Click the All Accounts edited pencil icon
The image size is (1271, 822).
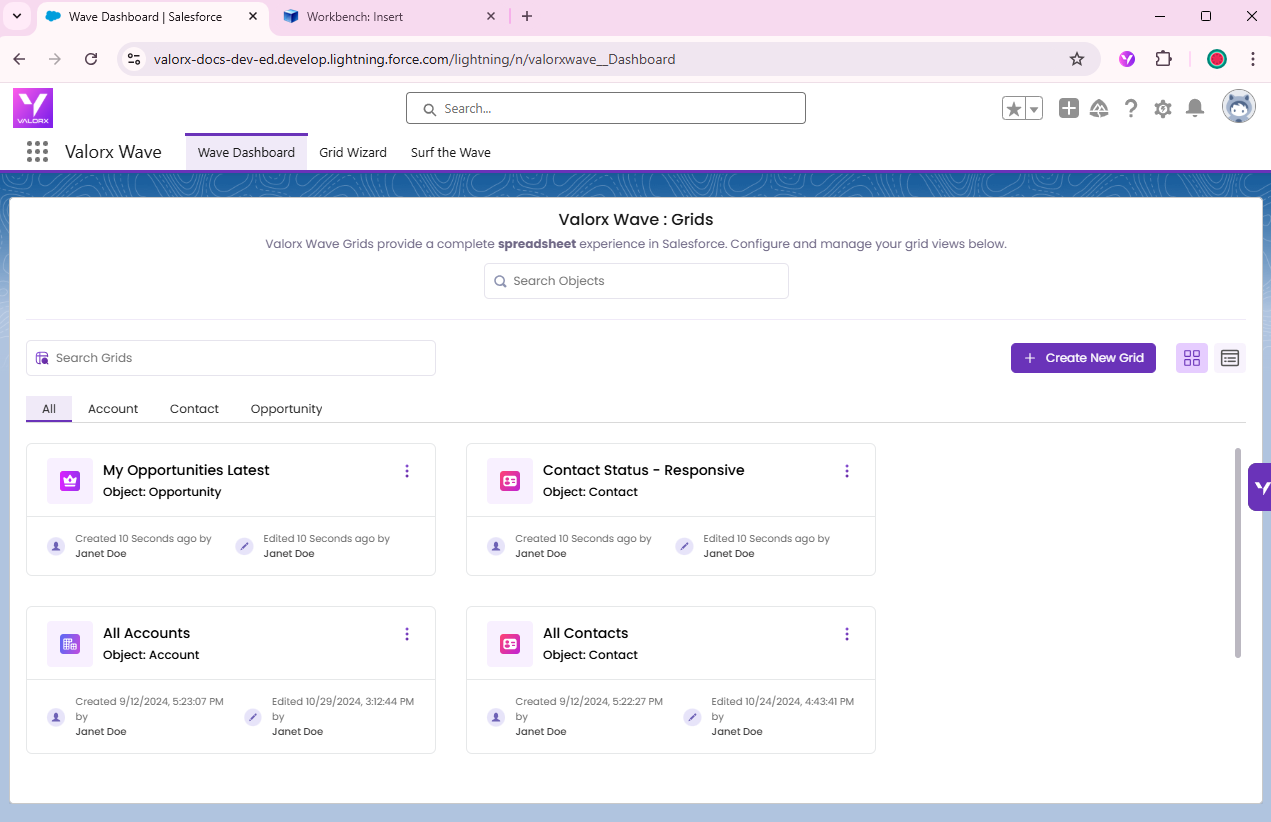(253, 717)
